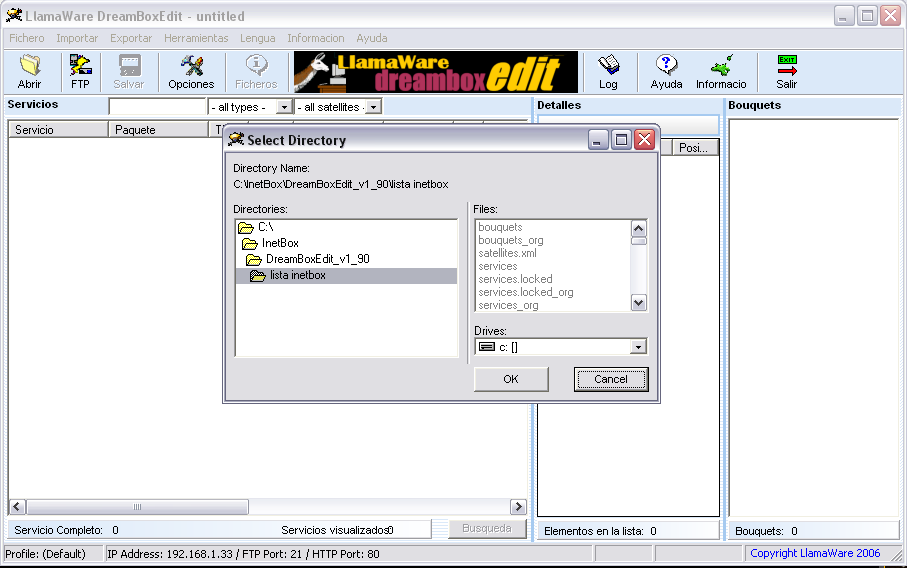The image size is (907, 568).
Task: Click the services horizontal scrollbar thumb
Action: (137, 507)
